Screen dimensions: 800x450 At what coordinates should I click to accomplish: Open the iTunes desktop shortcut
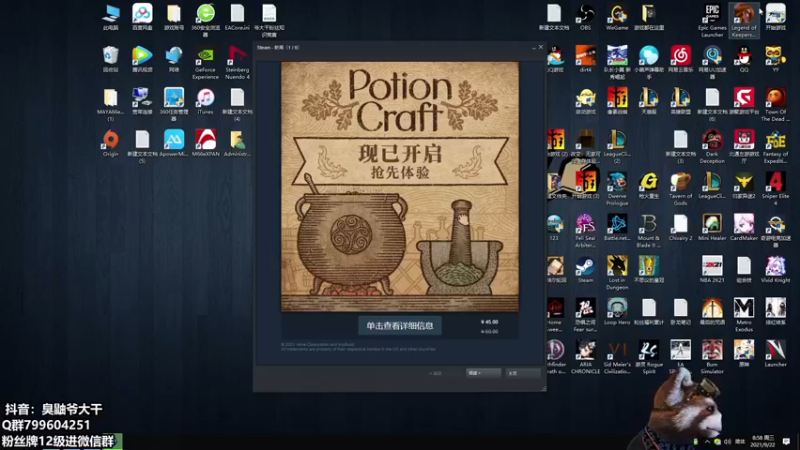tap(205, 101)
